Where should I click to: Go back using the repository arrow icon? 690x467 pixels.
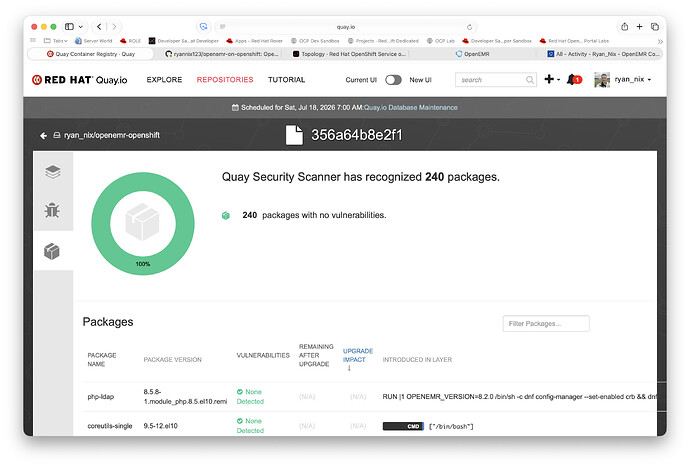point(43,136)
